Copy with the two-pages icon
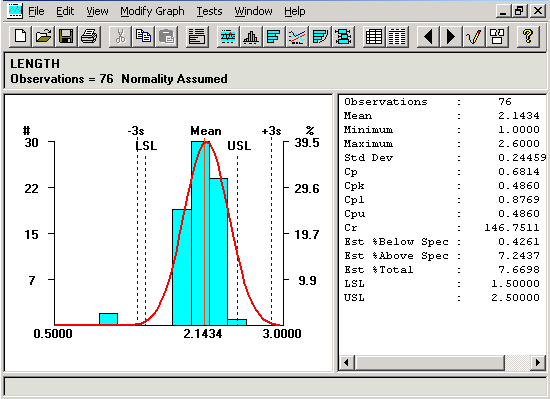550x399 pixels. [143, 36]
